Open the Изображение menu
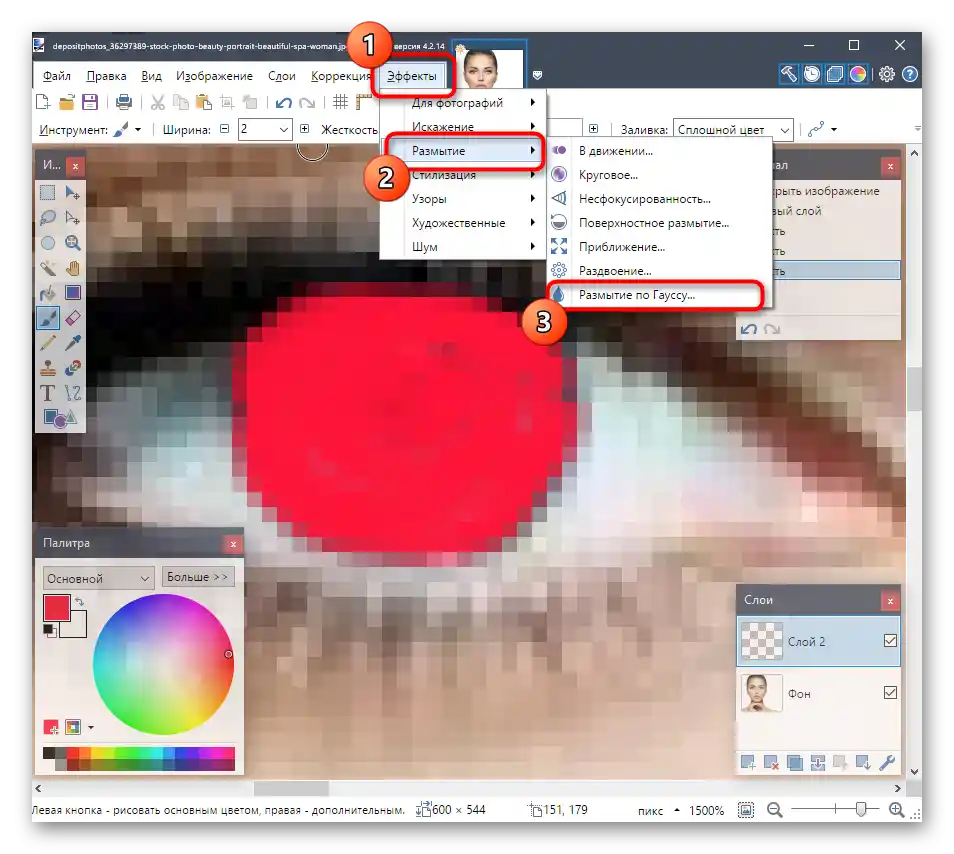This screenshot has width=954, height=854. 214,76
